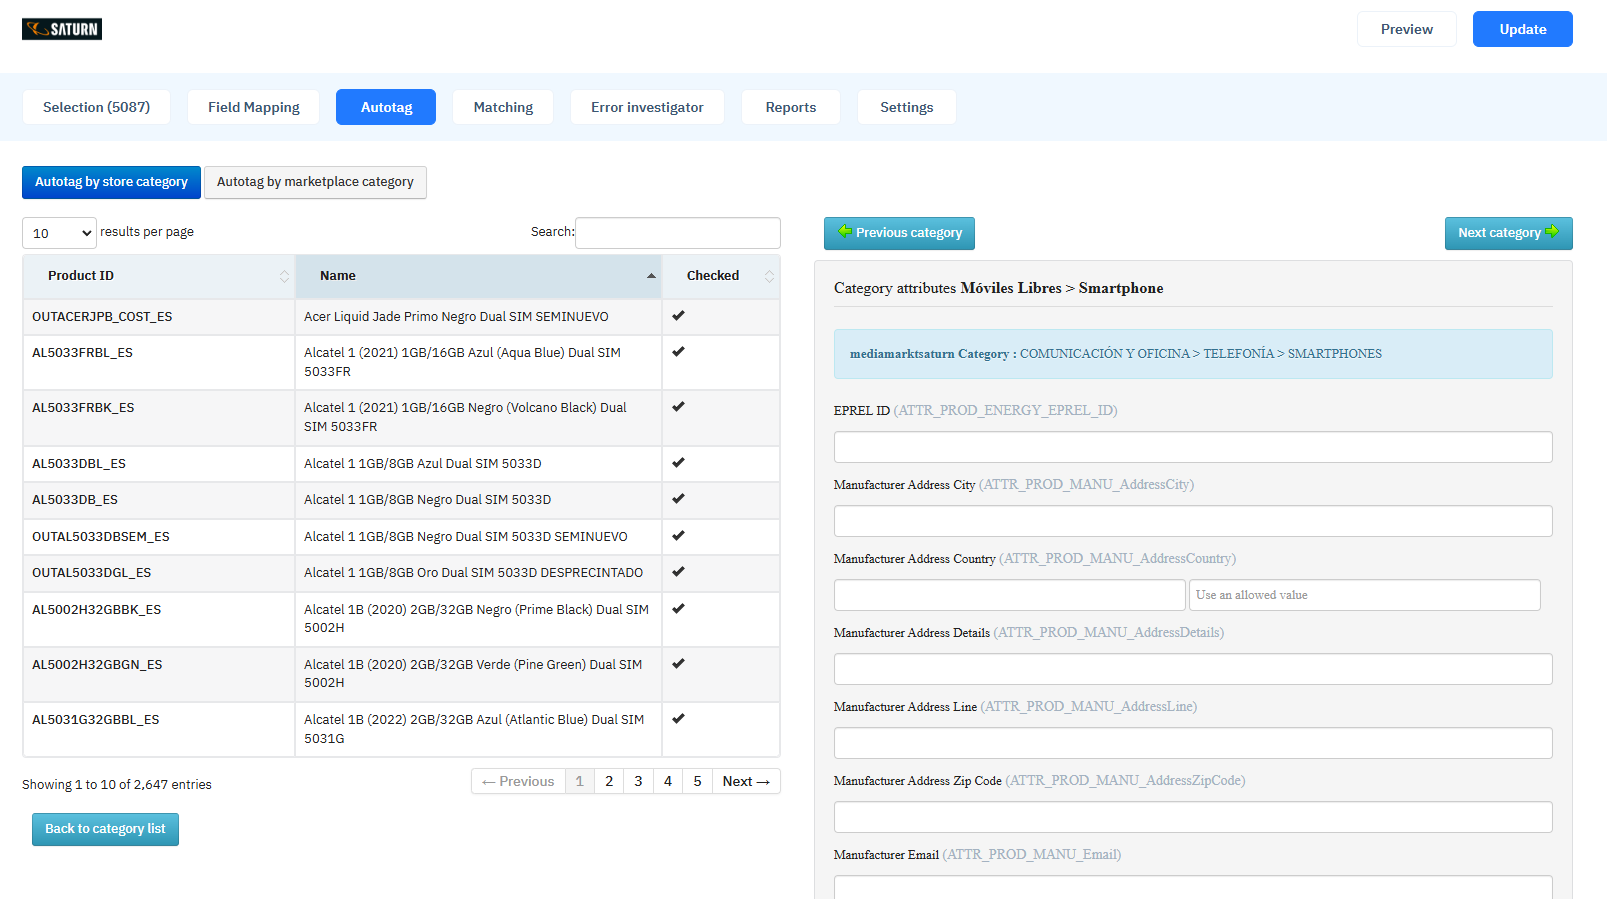Click the green arrow on Previous category
The width and height of the screenshot is (1607, 899).
(845, 232)
